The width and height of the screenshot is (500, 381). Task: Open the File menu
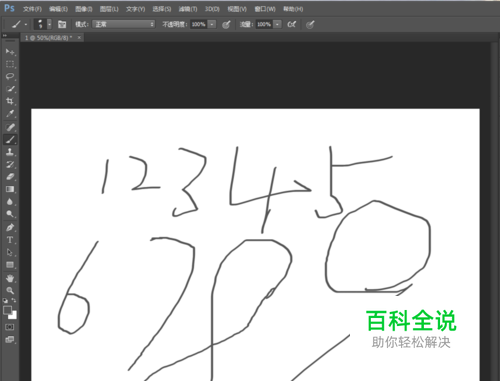click(x=32, y=9)
